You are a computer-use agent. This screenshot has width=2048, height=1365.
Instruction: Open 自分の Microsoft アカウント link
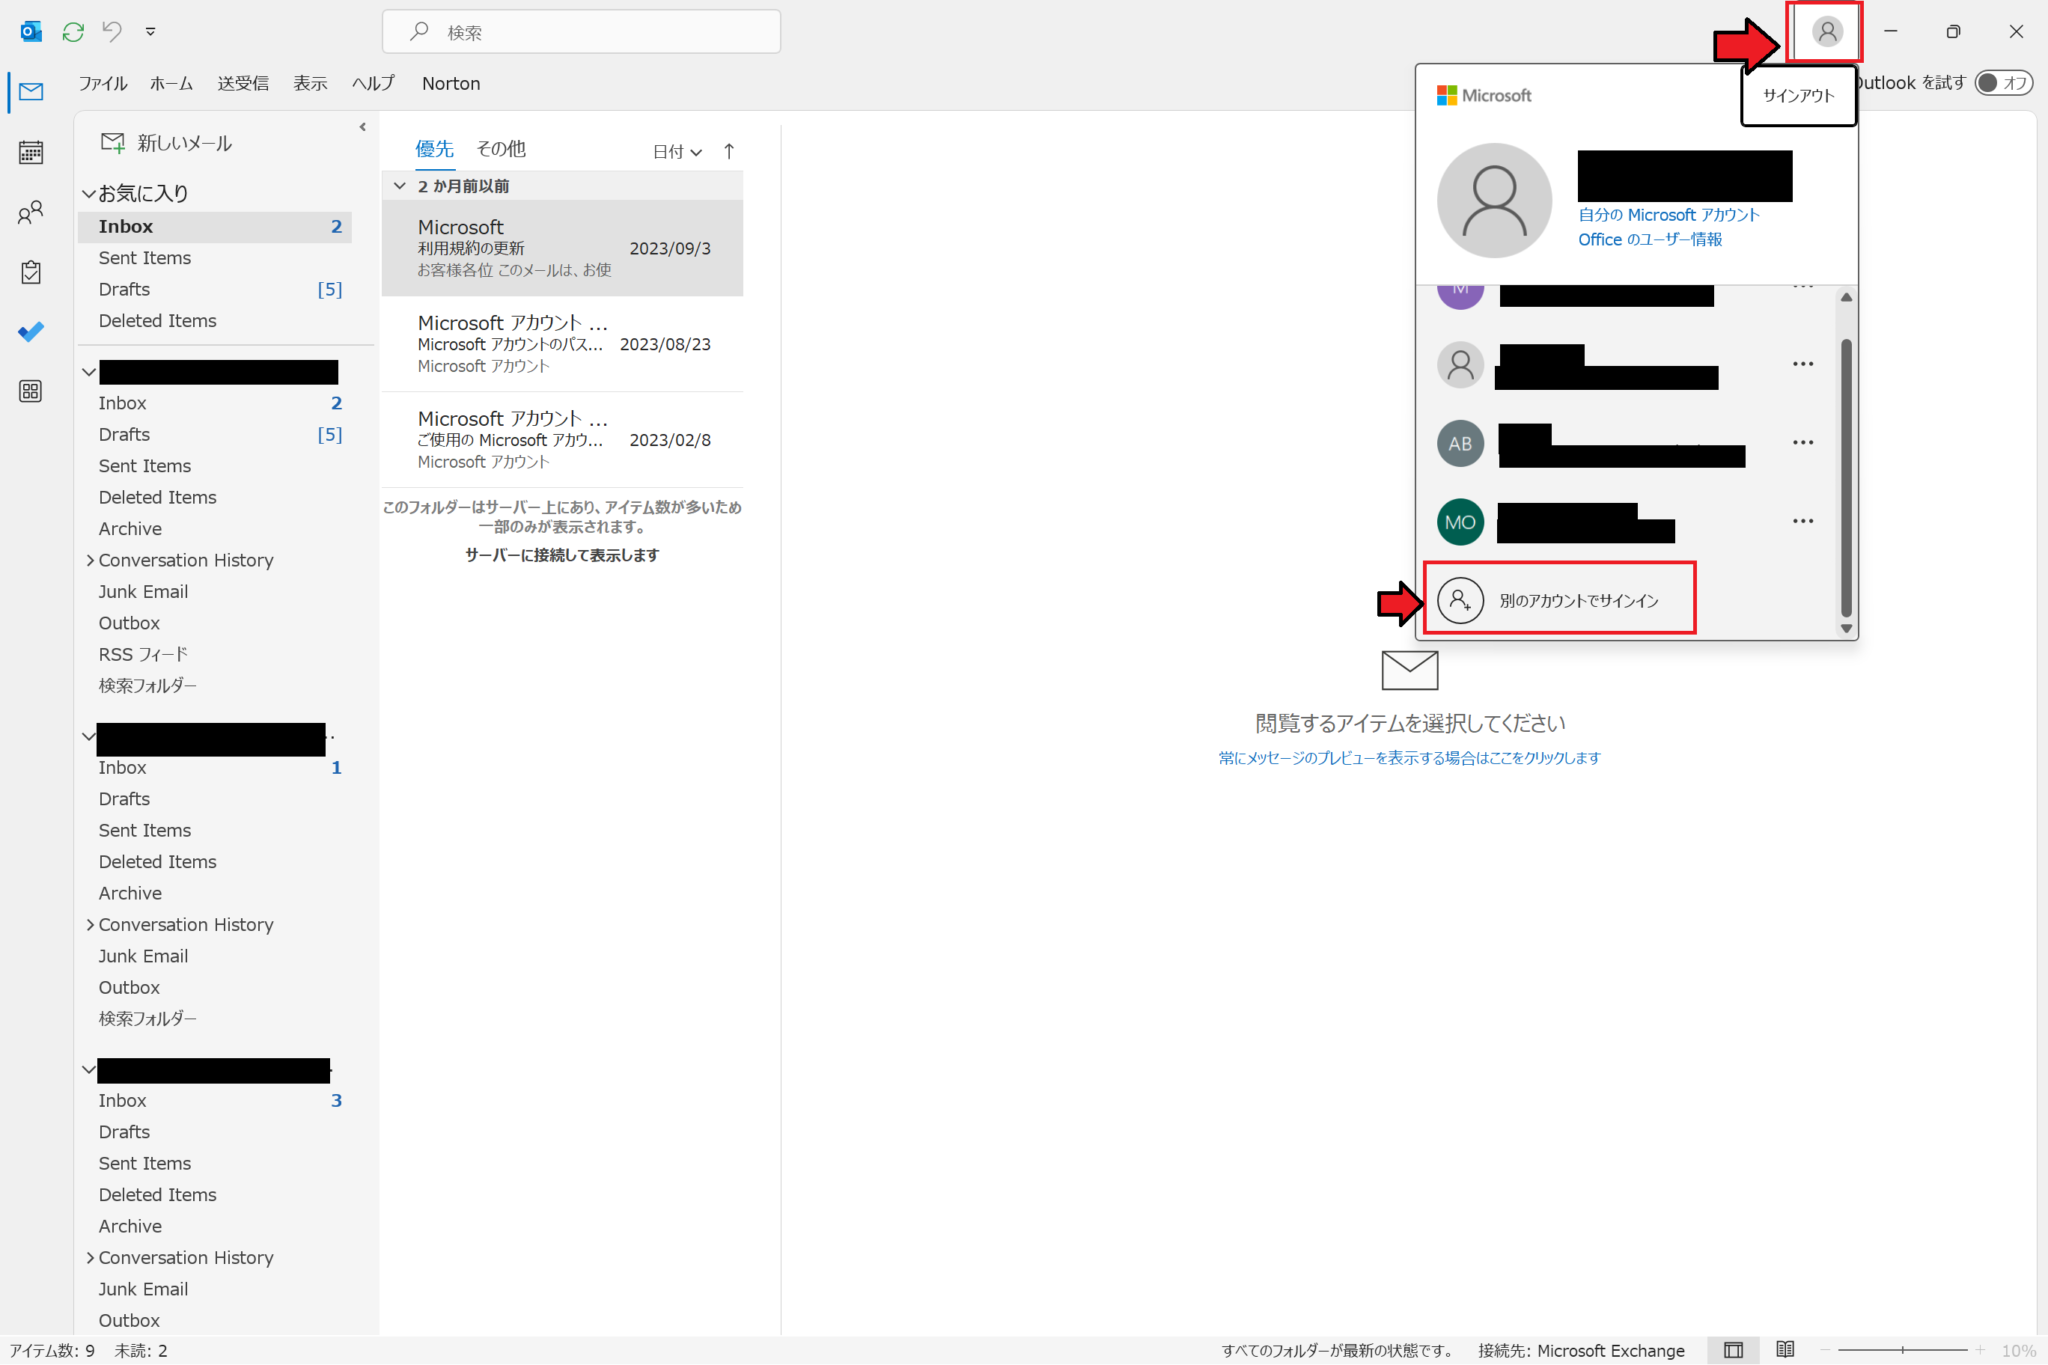pyautogui.click(x=1668, y=215)
